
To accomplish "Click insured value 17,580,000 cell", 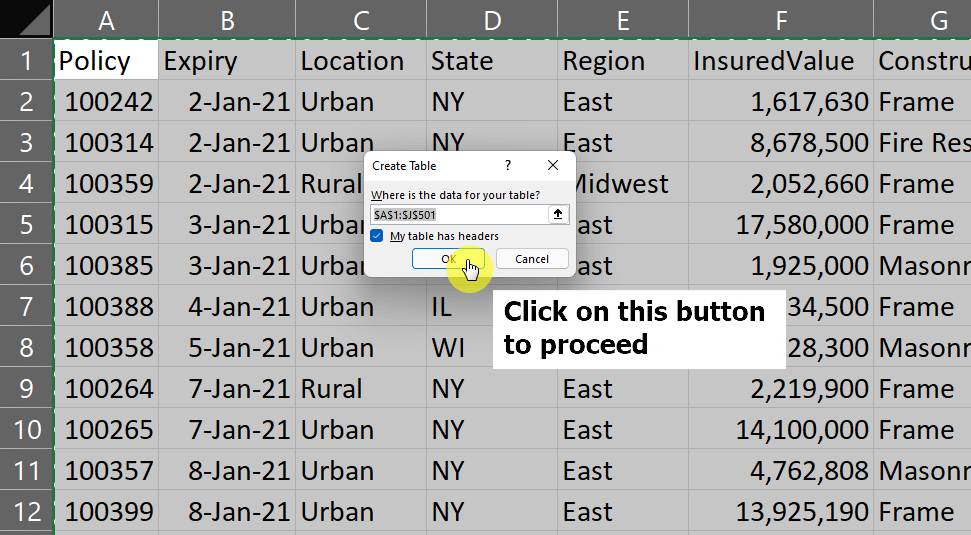I will [781, 224].
